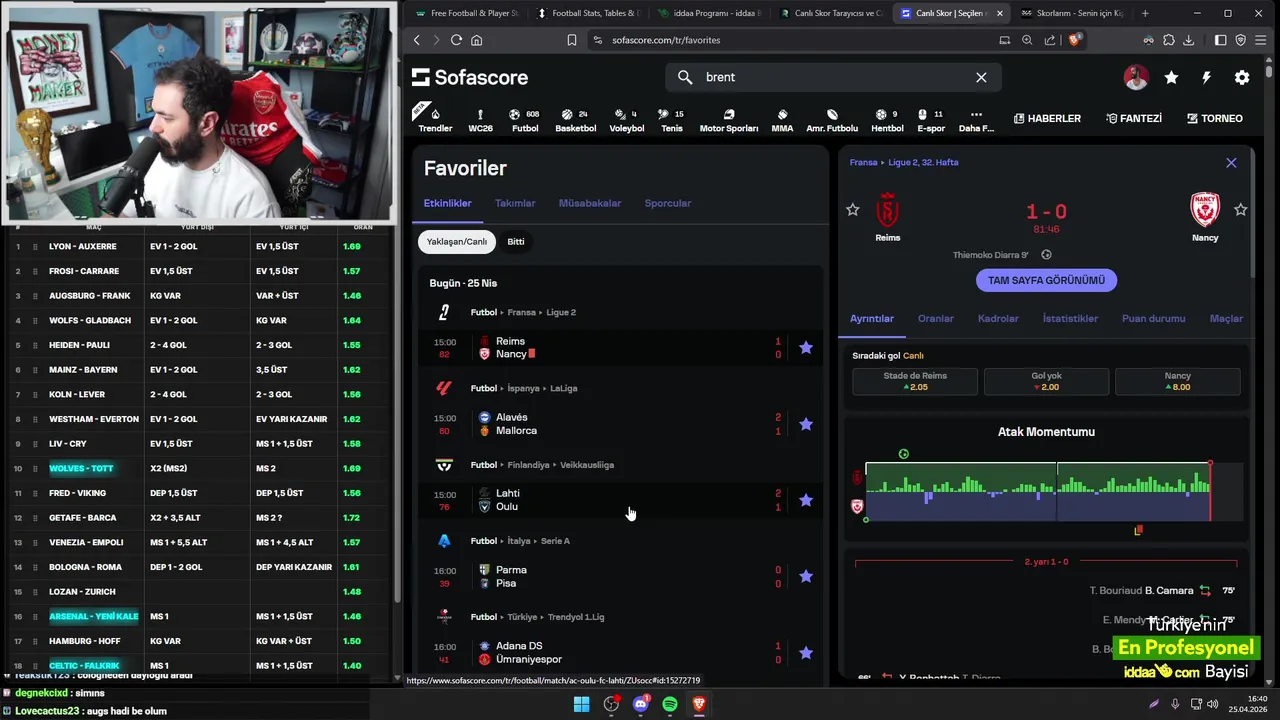Open Ligue 2, 32. Hafta link

(923, 162)
